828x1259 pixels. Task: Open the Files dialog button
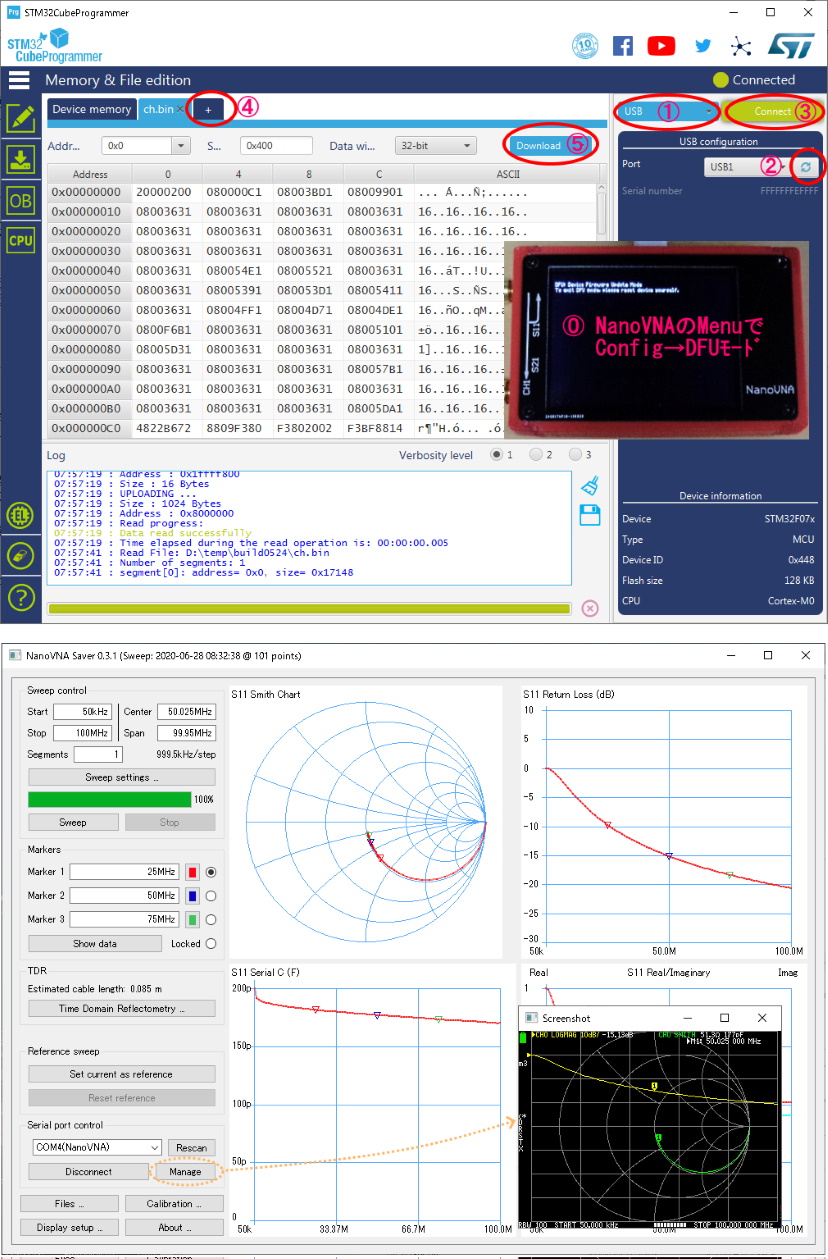pos(69,1203)
